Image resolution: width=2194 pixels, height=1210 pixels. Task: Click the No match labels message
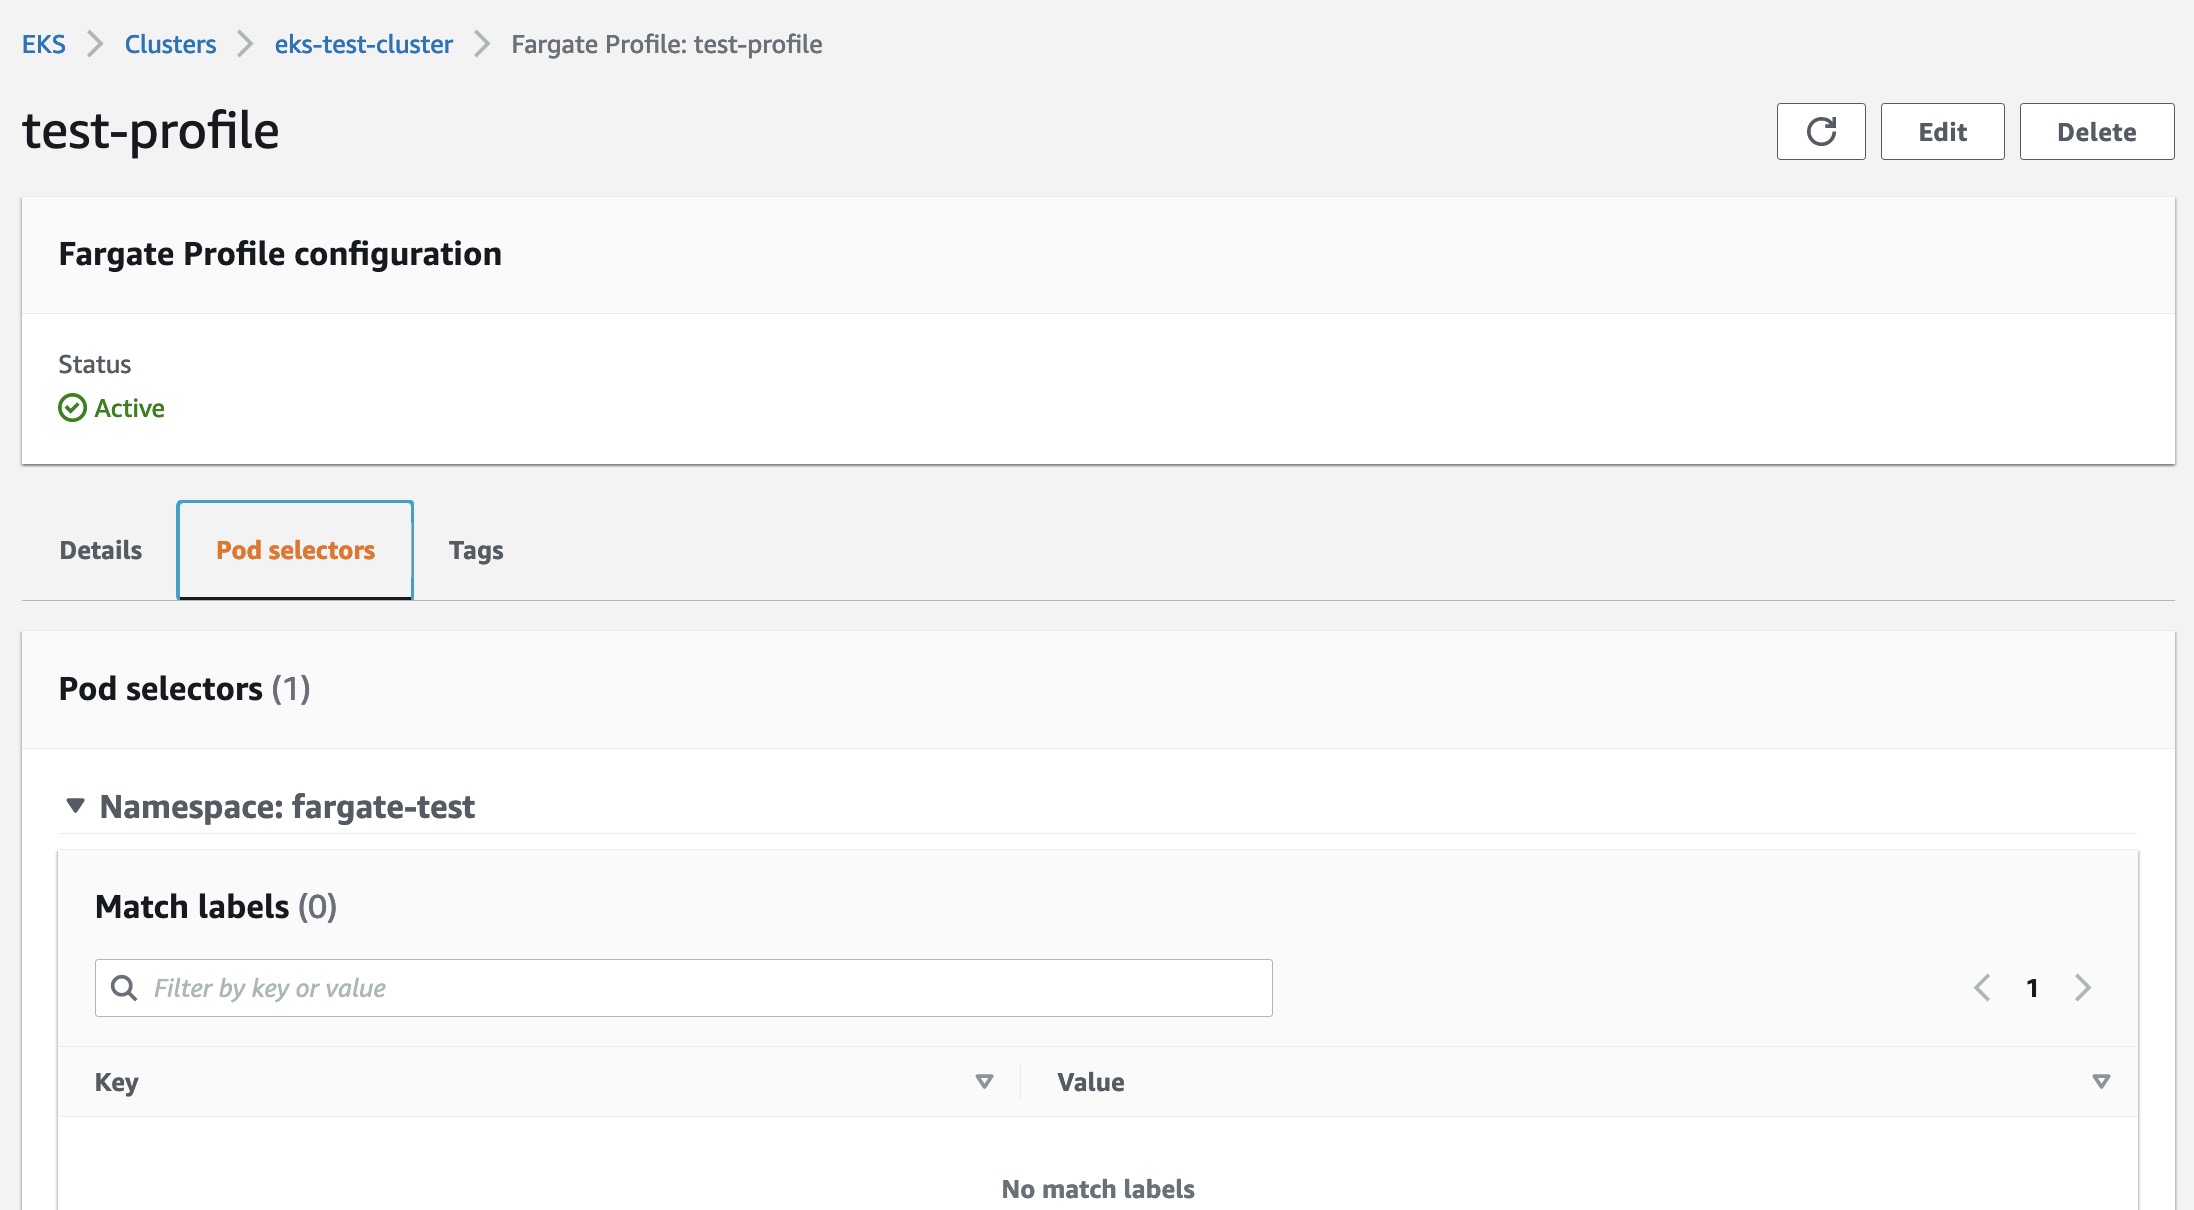tap(1098, 1189)
